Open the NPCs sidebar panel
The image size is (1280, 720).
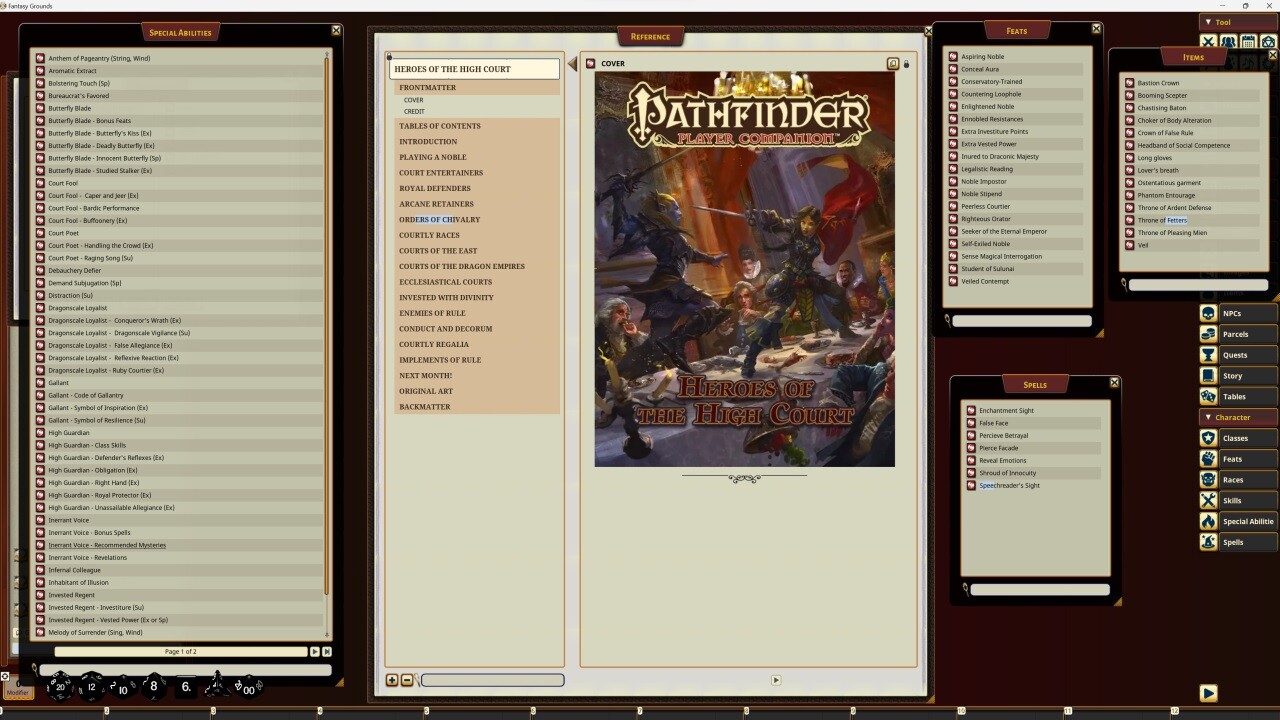point(1208,313)
